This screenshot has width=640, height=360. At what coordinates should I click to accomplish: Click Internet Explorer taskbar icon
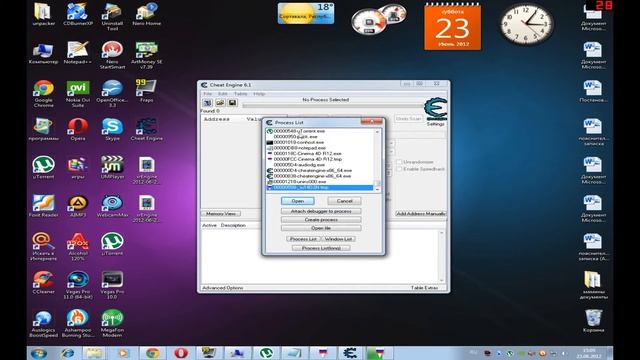pos(67,353)
